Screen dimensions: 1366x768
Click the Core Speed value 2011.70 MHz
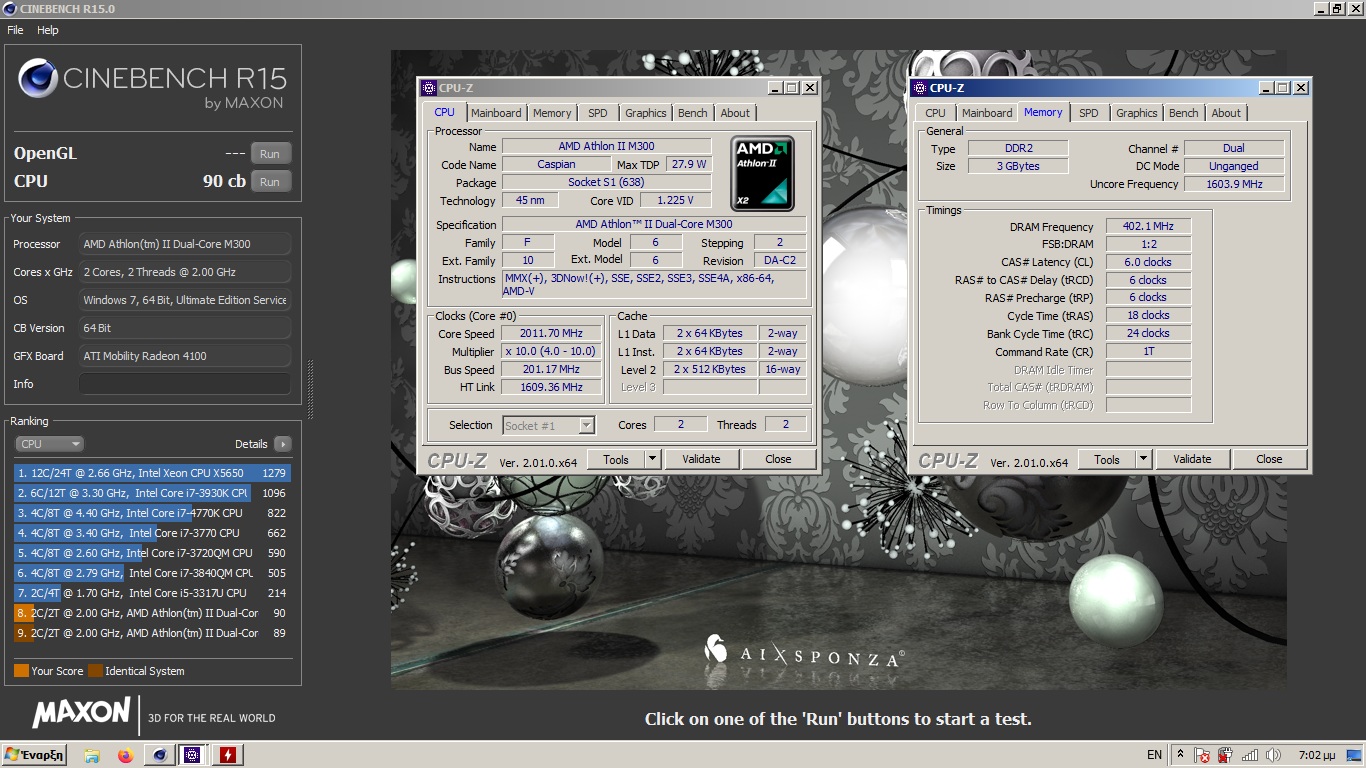(x=551, y=334)
